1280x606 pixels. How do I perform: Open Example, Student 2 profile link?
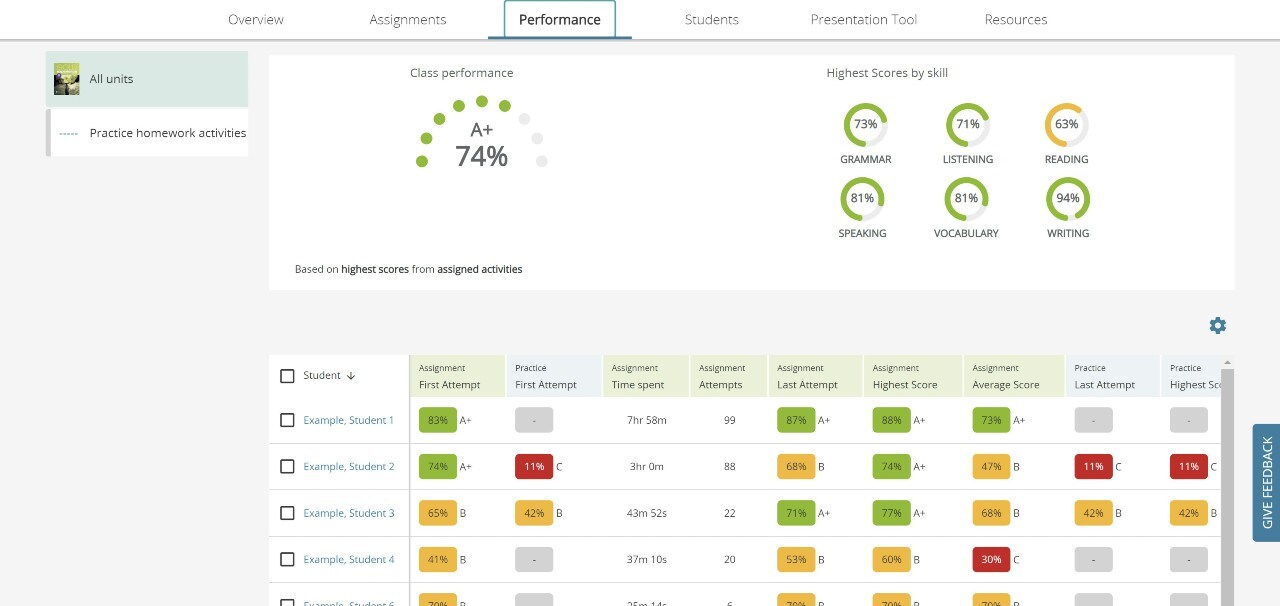point(349,467)
